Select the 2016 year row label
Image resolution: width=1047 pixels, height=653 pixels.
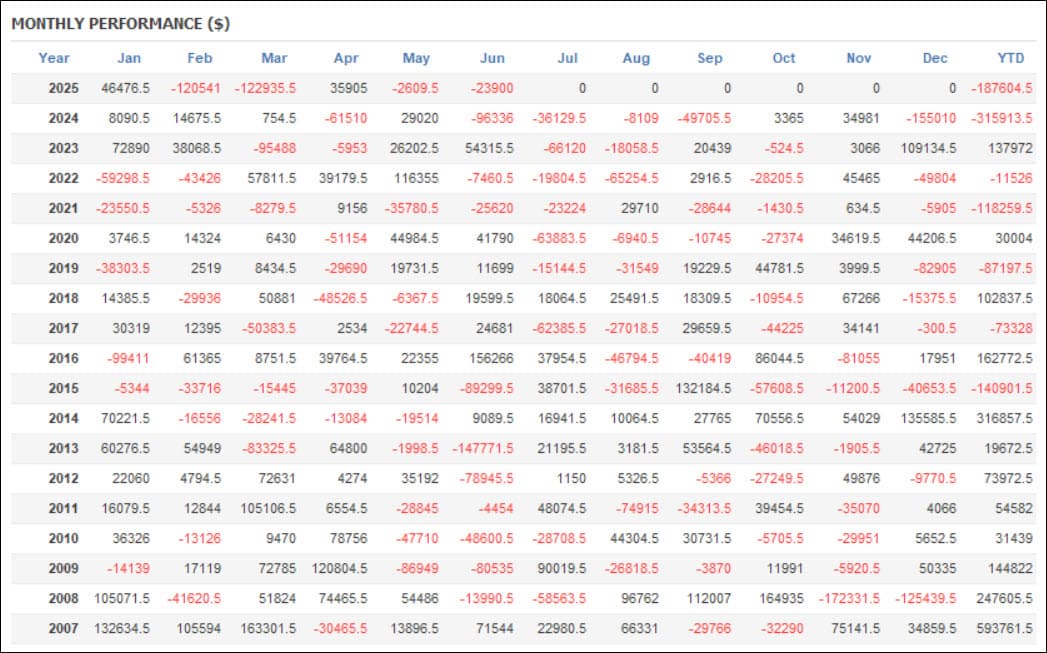tap(63, 359)
